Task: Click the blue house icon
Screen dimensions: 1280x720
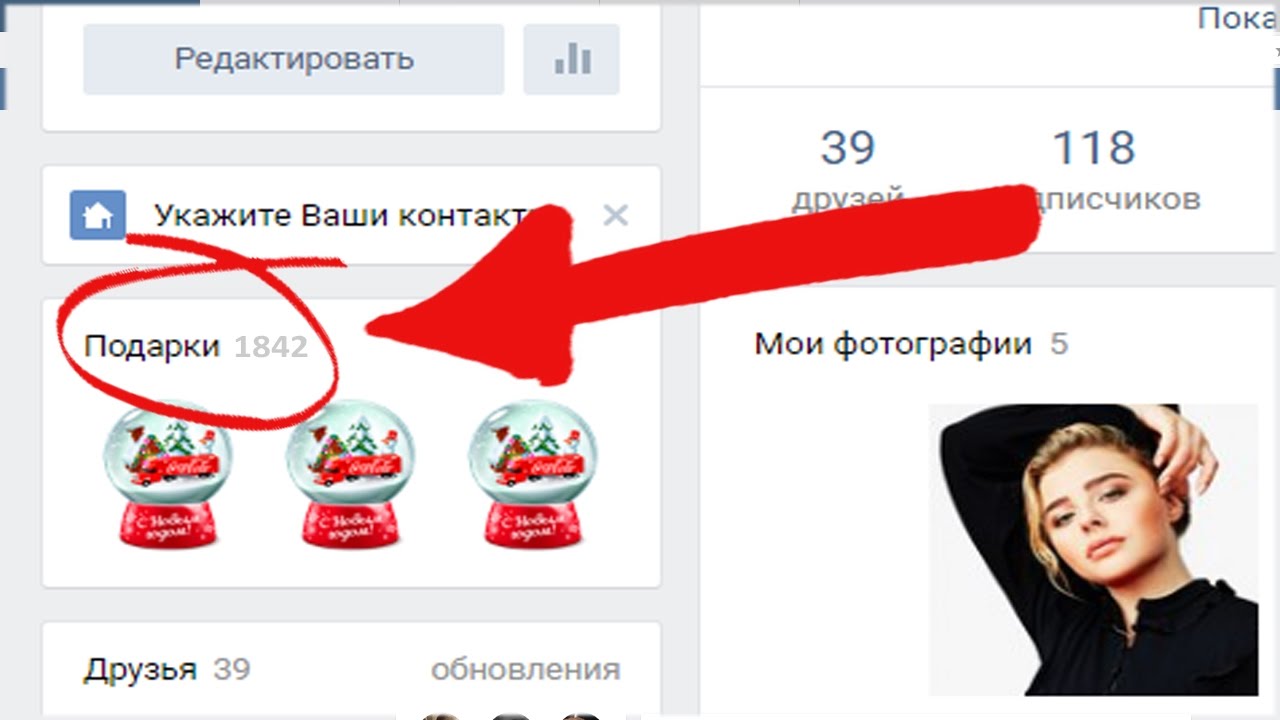Action: [x=97, y=215]
